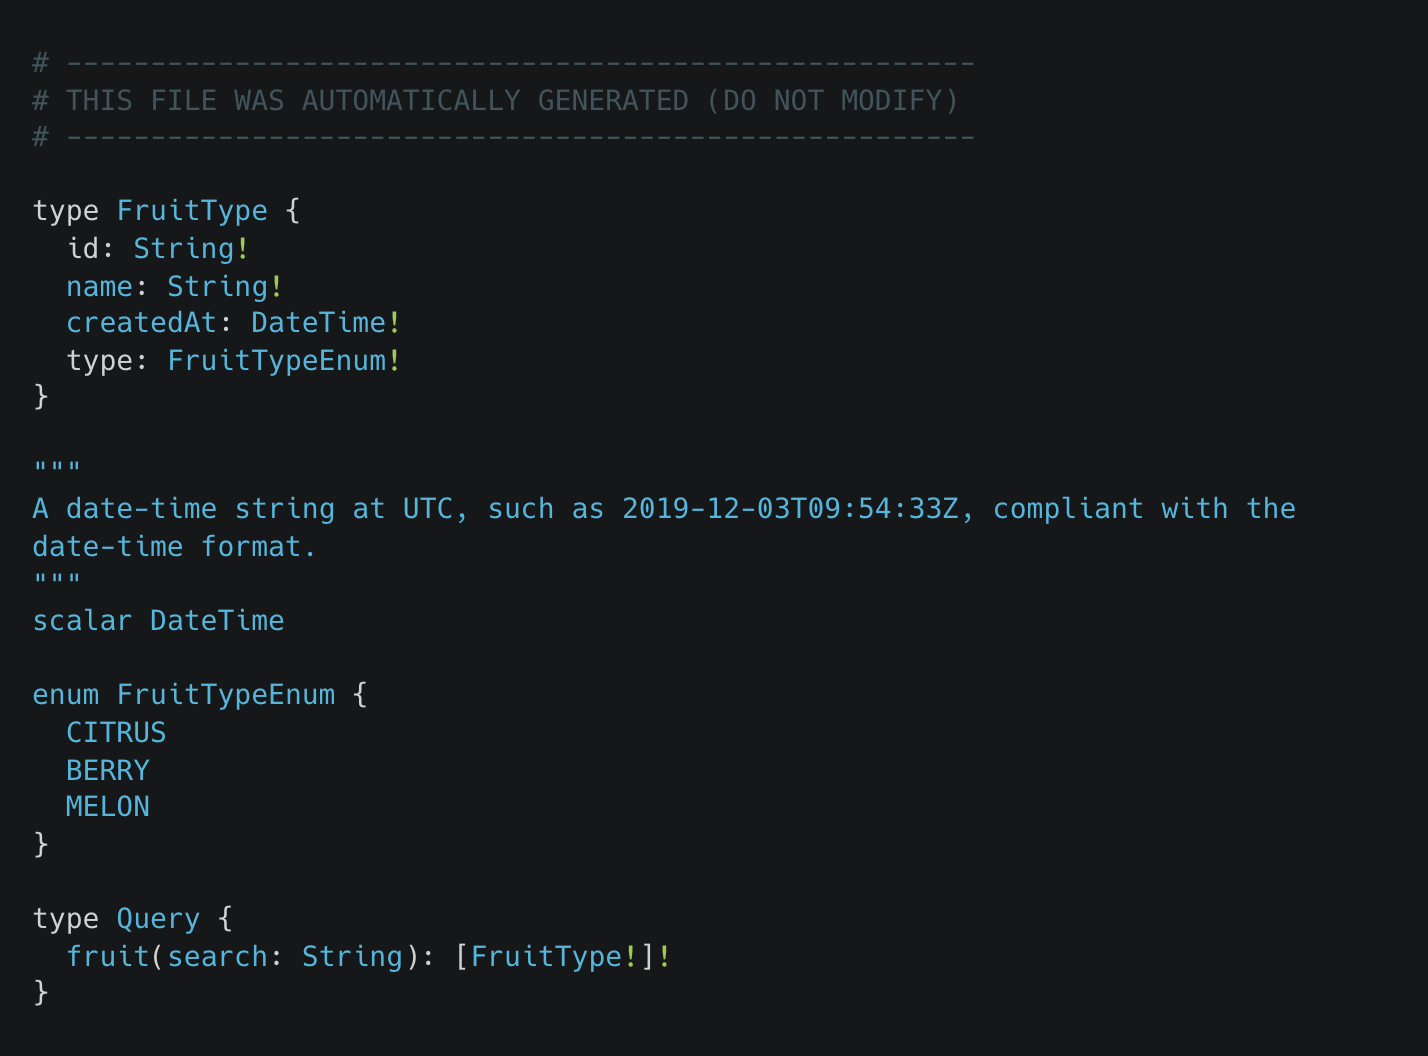Image resolution: width=1428 pixels, height=1056 pixels.
Task: Click the MELON enum value
Action: tap(107, 807)
